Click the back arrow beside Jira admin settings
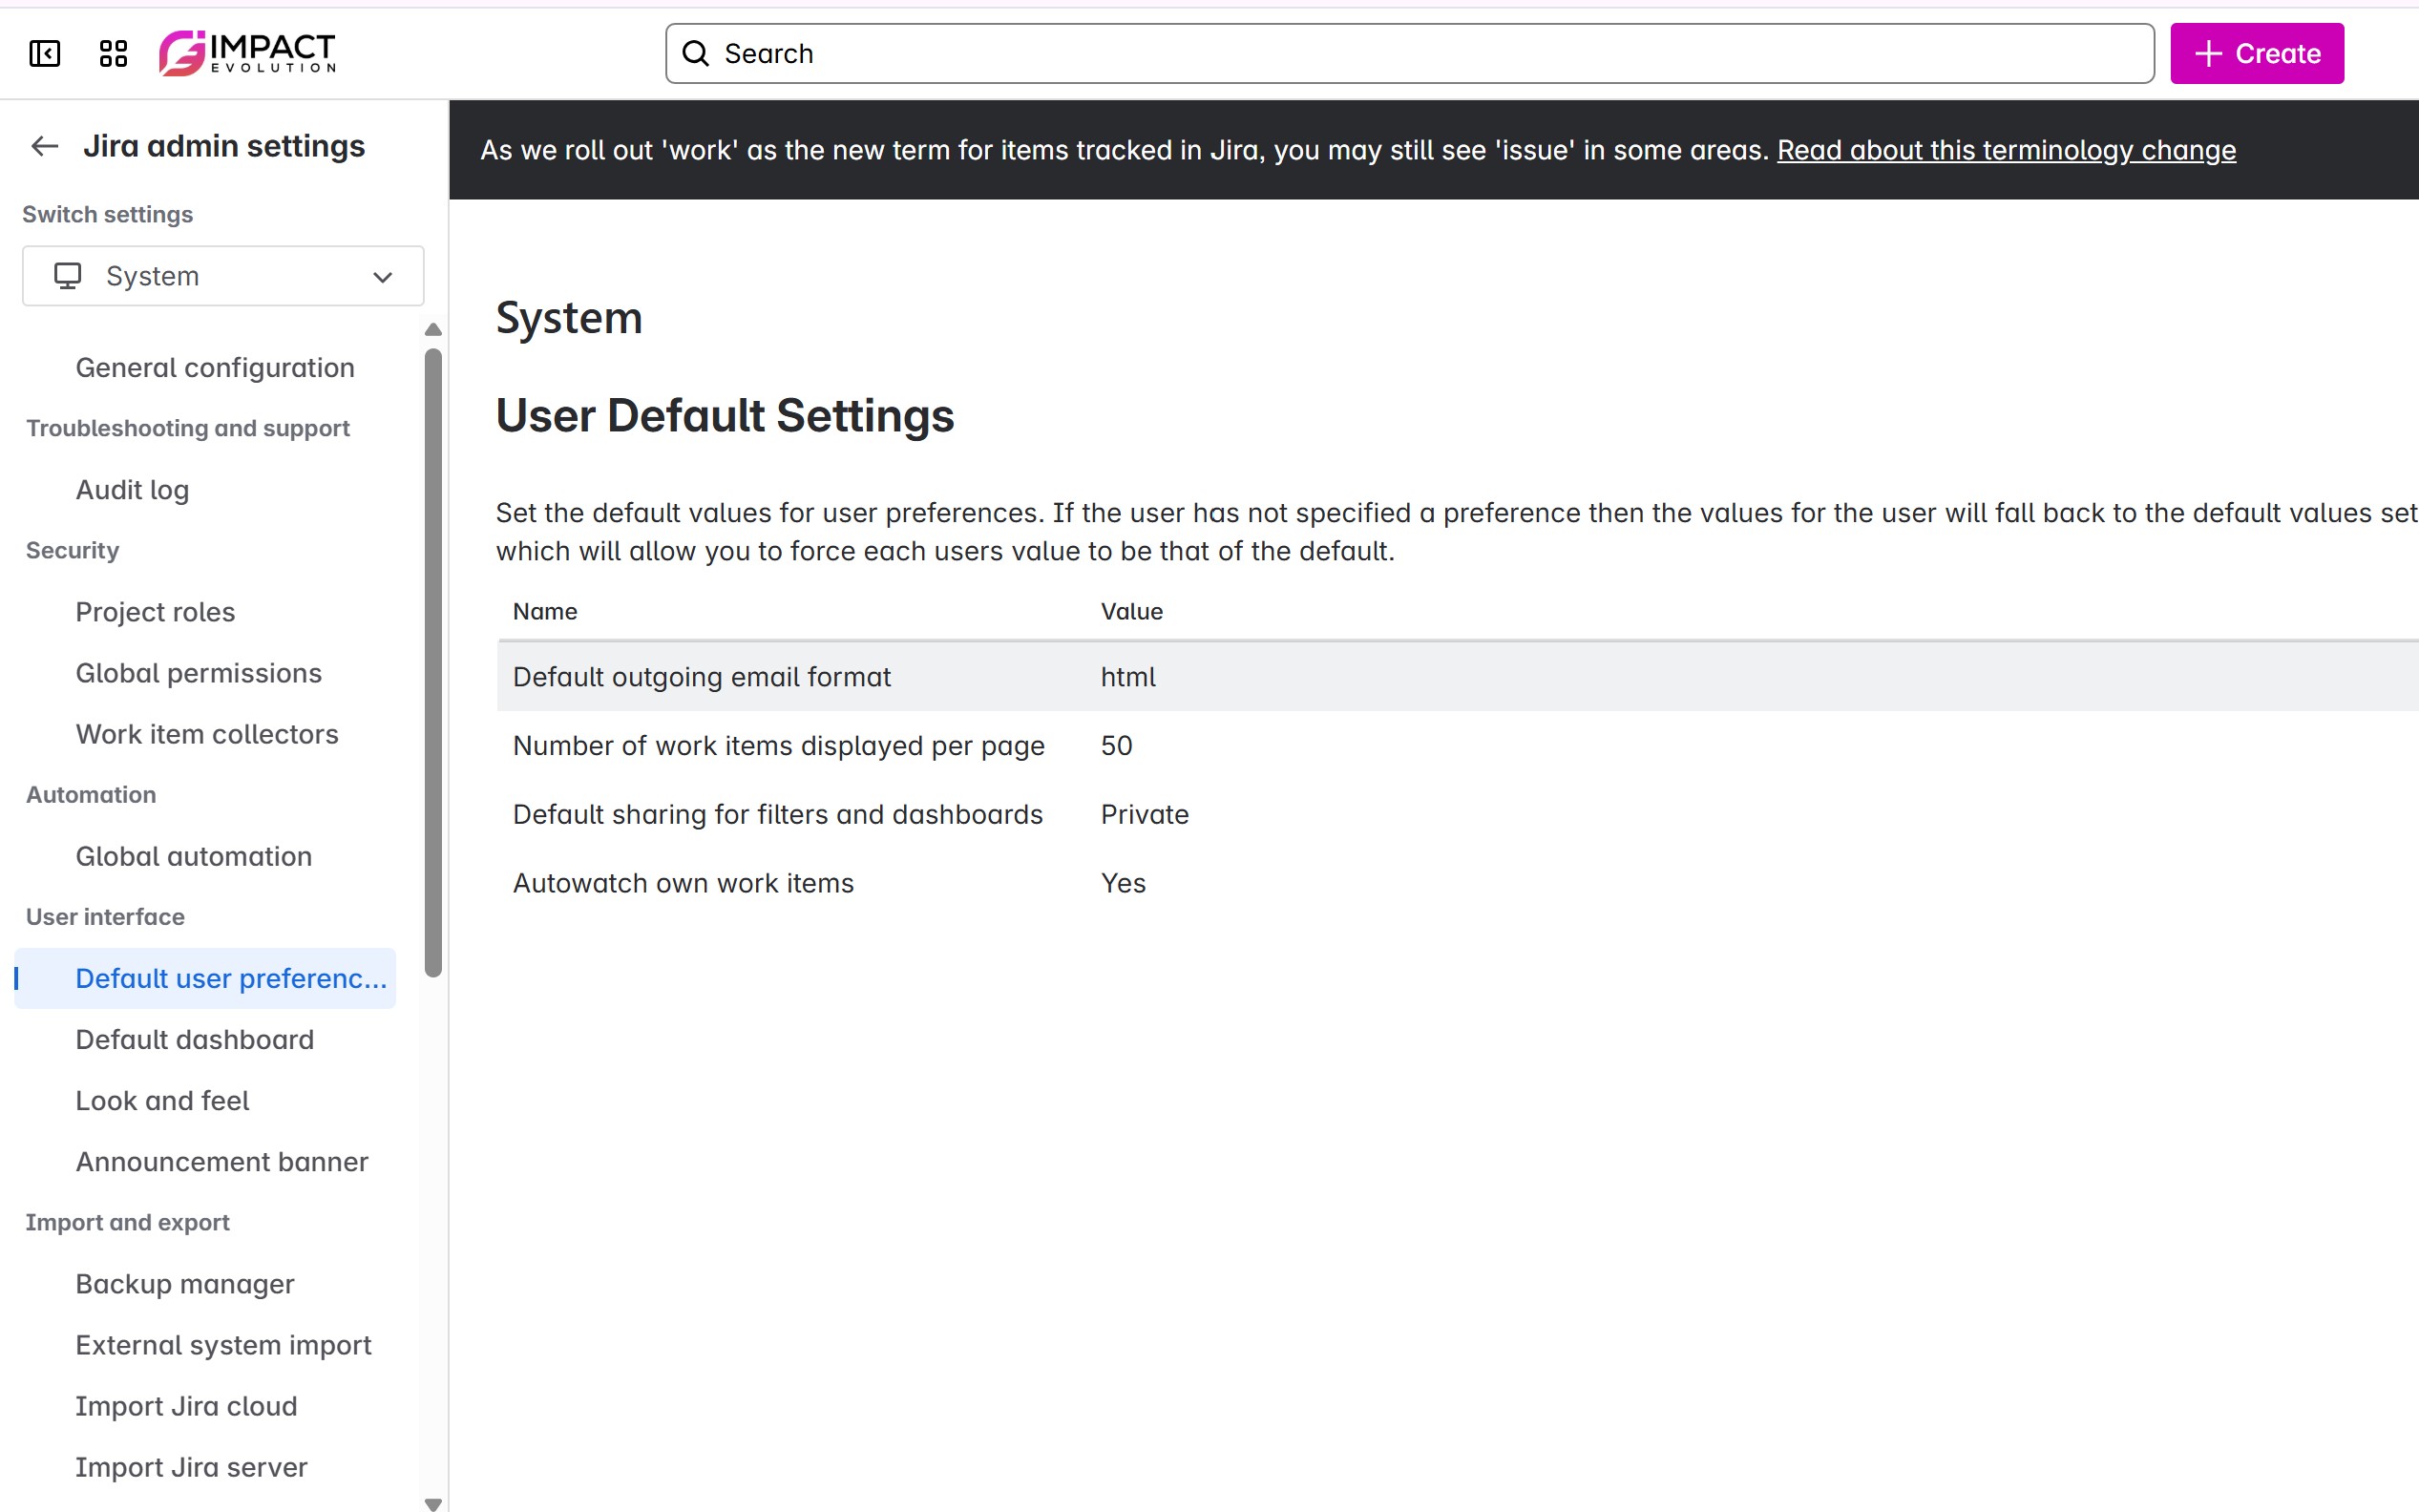Screen dimensions: 2419x1512 click(44, 146)
